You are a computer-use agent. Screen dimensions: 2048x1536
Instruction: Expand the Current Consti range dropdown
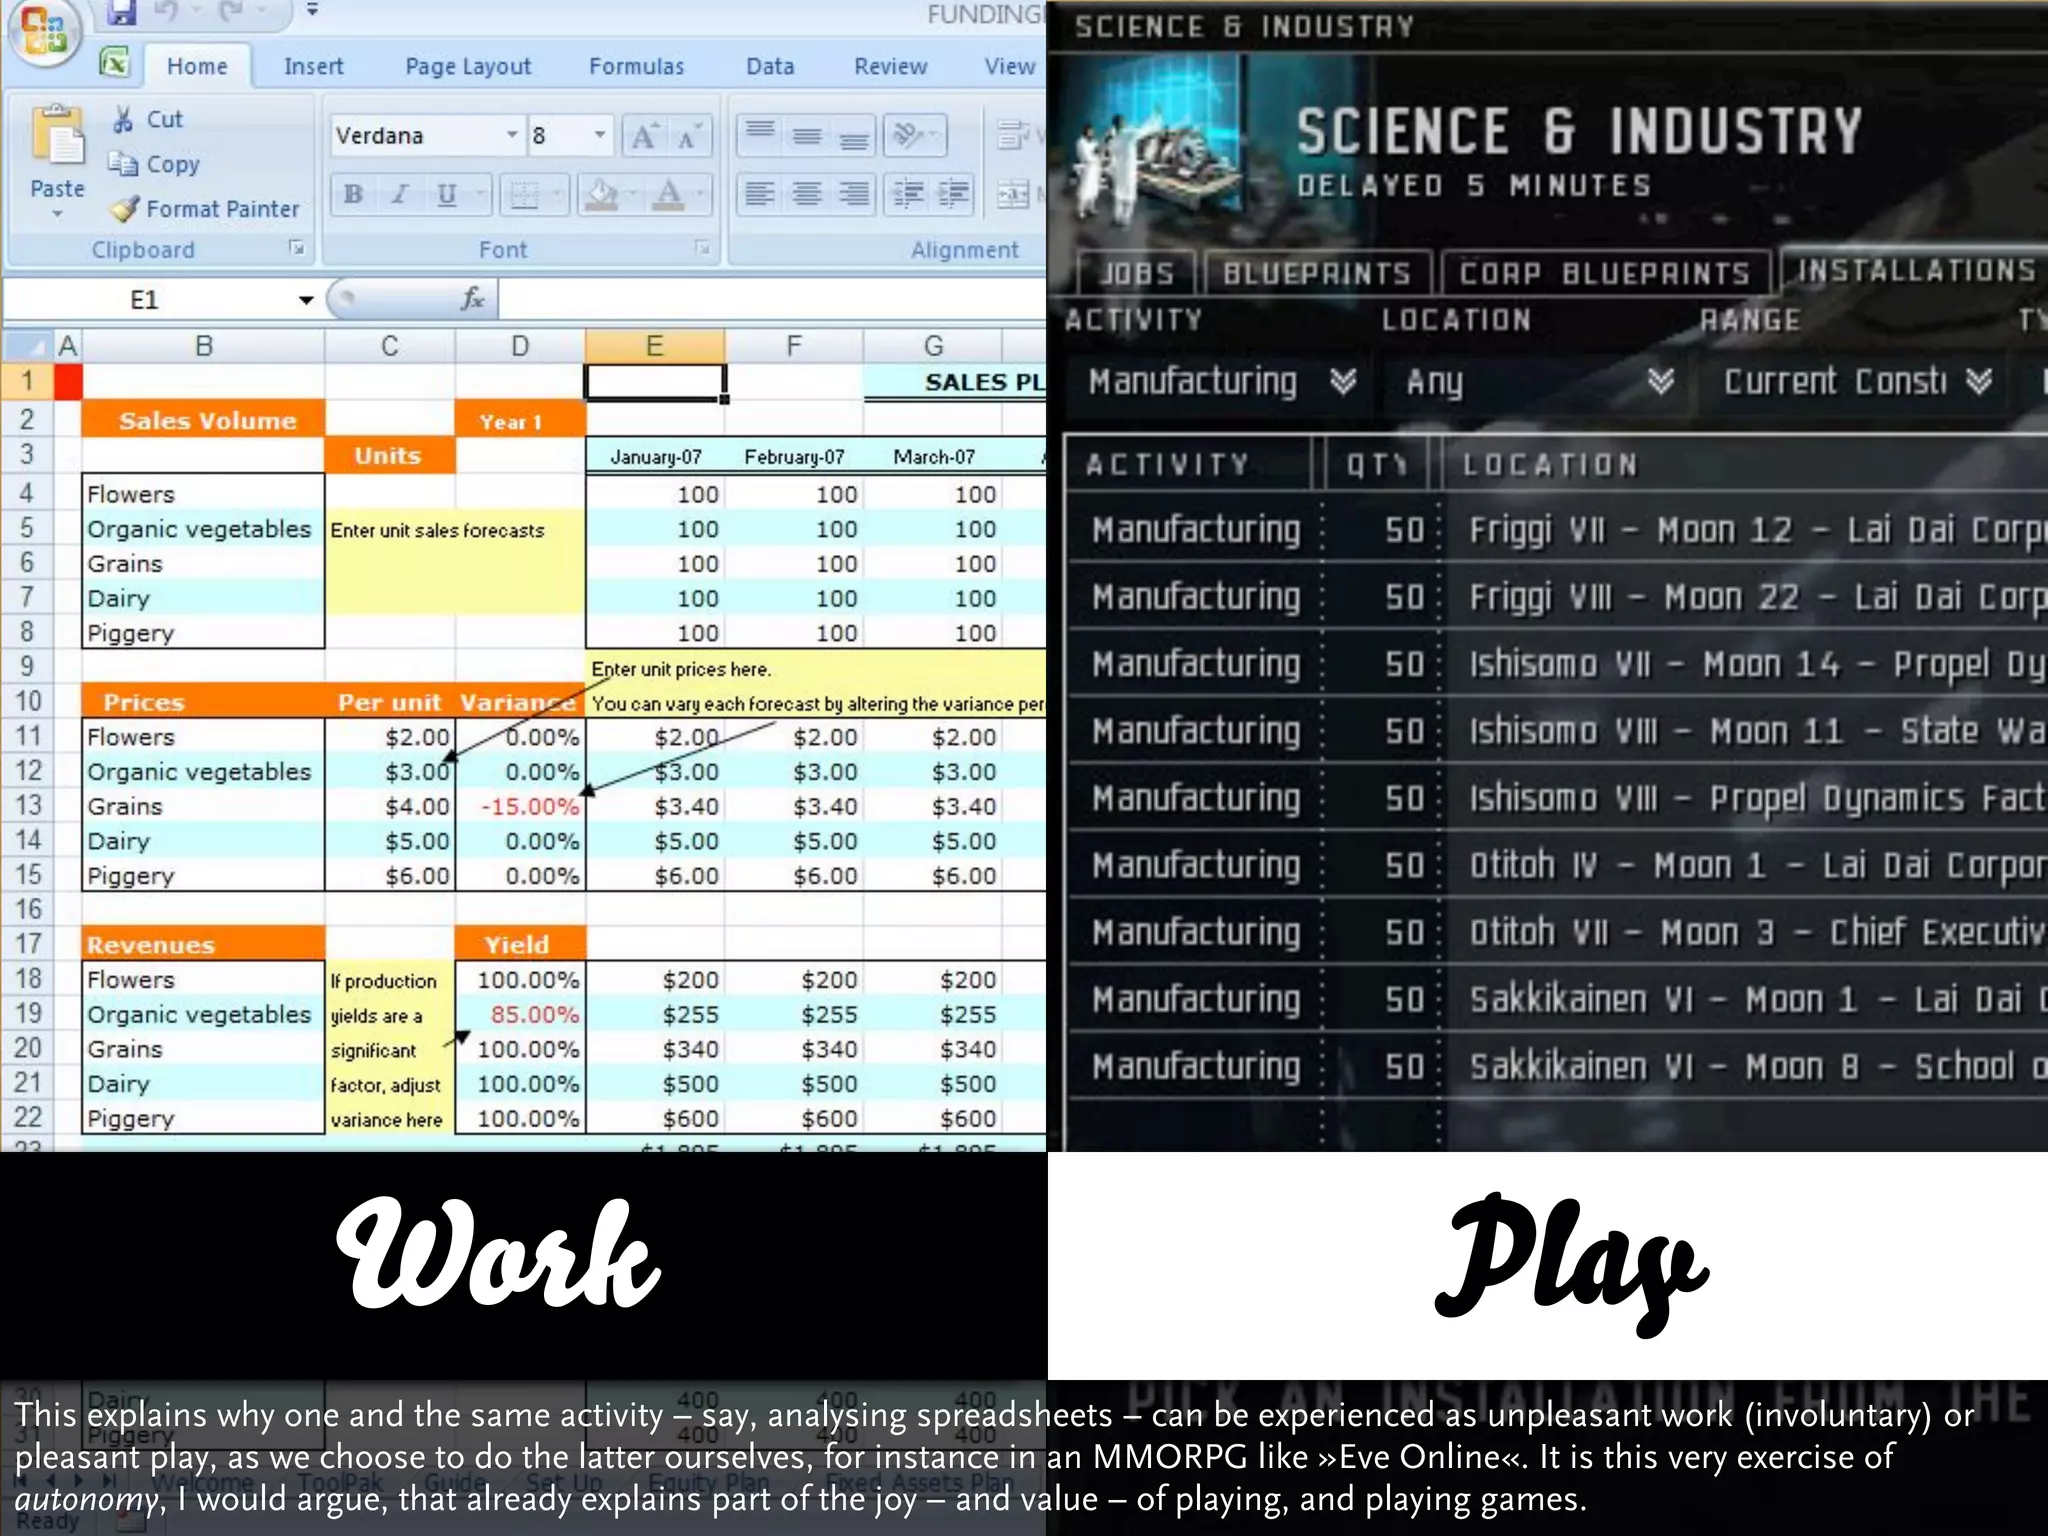pyautogui.click(x=1978, y=381)
